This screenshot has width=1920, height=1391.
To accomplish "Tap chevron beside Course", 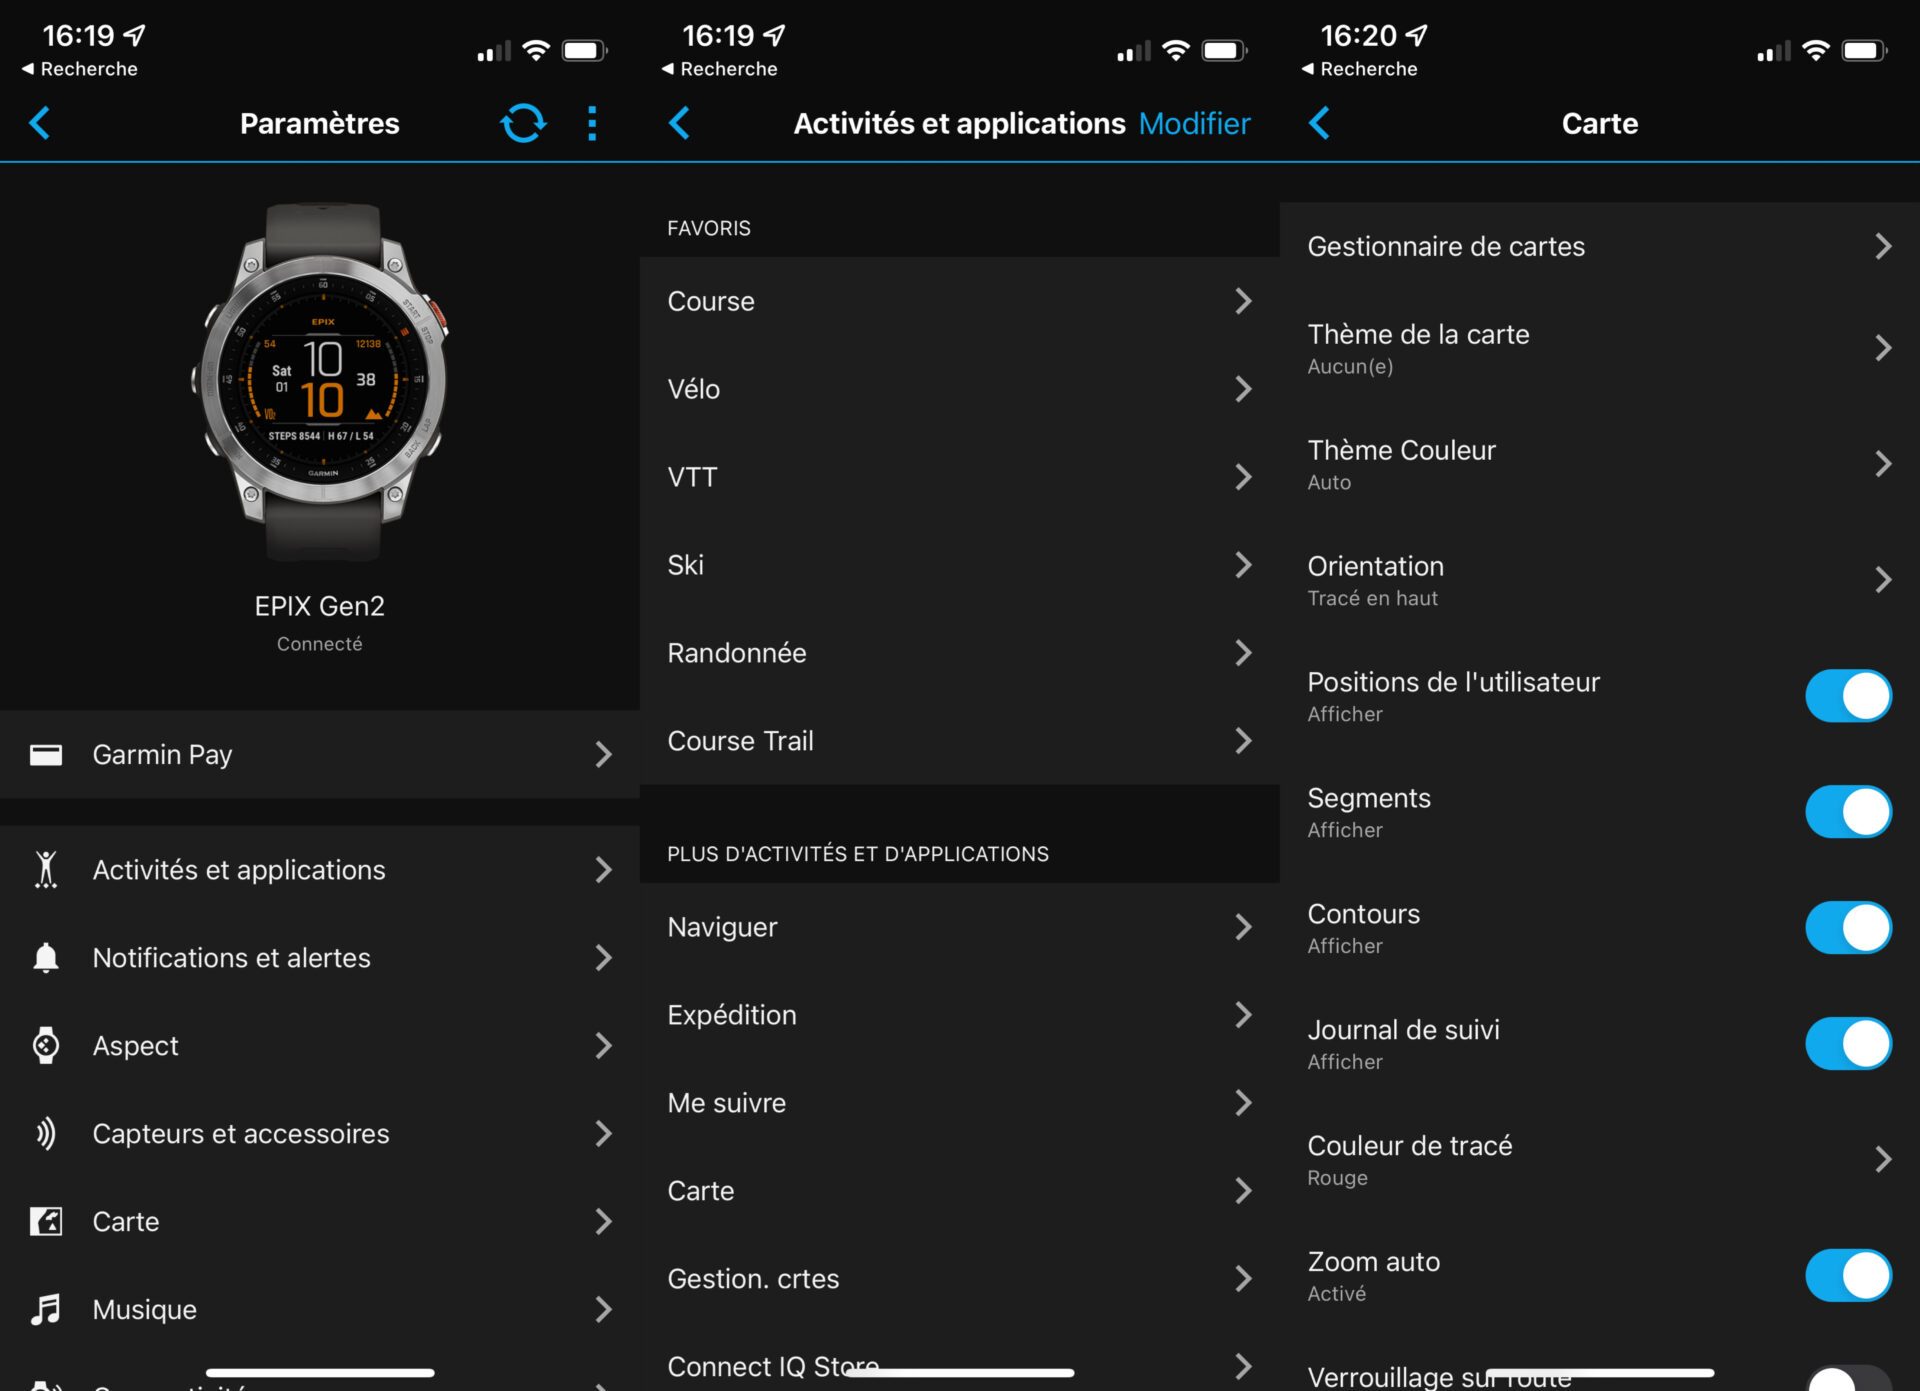I will tap(1243, 301).
